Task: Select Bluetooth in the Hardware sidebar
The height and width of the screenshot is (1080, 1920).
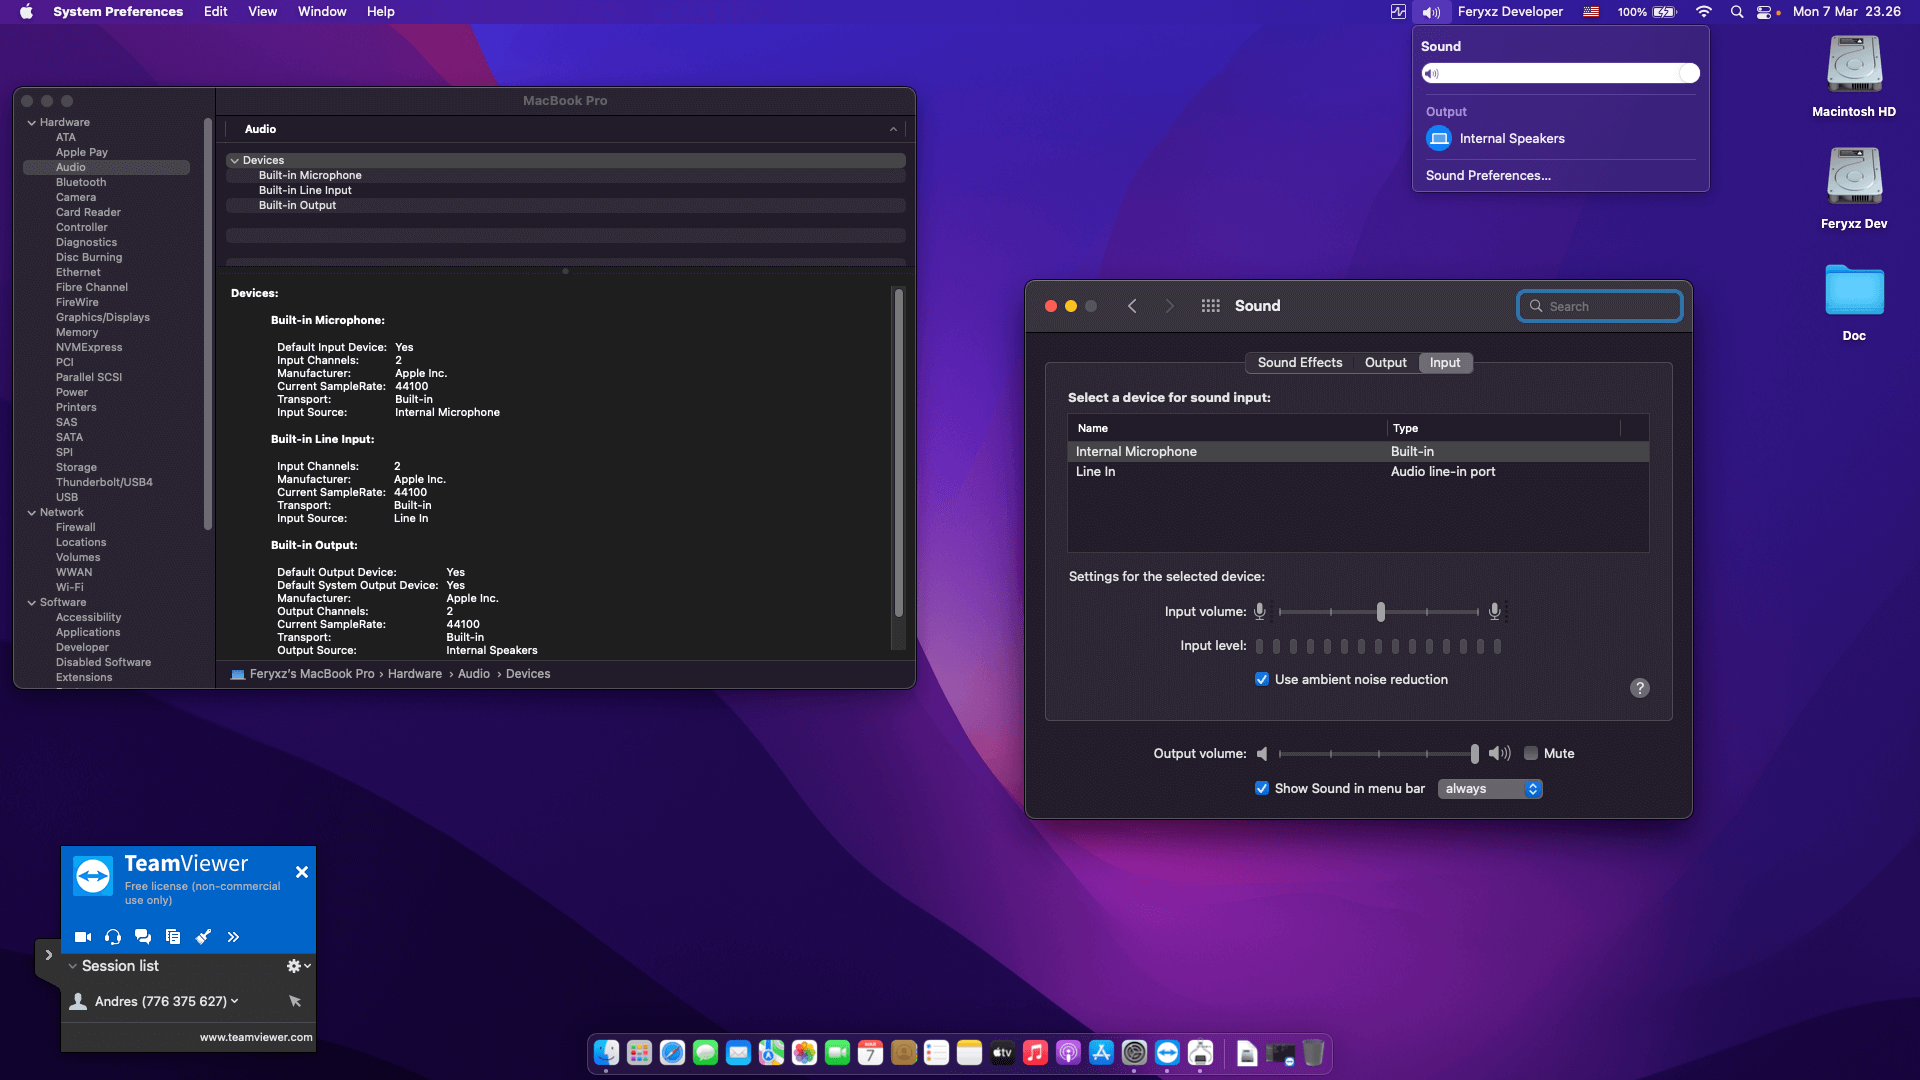Action: click(81, 183)
